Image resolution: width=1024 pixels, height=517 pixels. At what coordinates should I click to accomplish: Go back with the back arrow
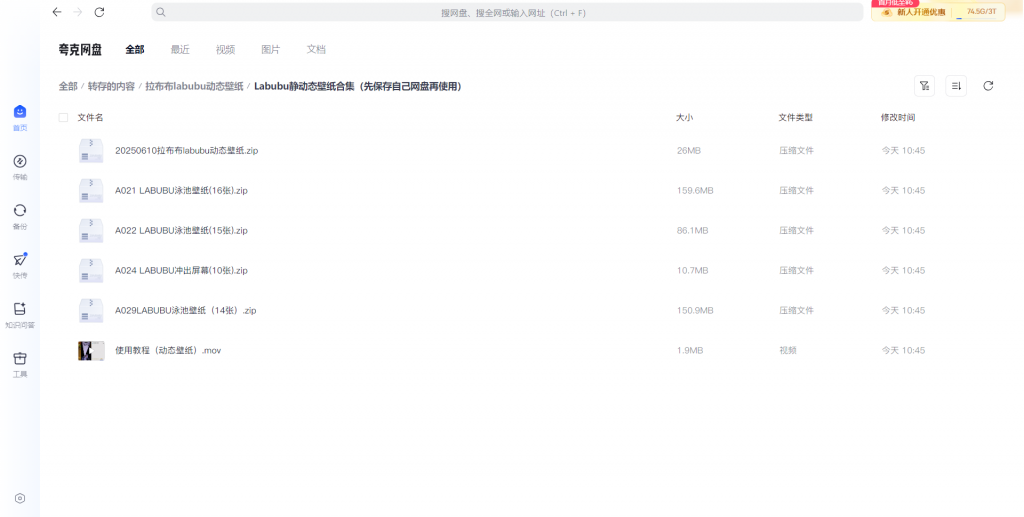click(x=57, y=12)
